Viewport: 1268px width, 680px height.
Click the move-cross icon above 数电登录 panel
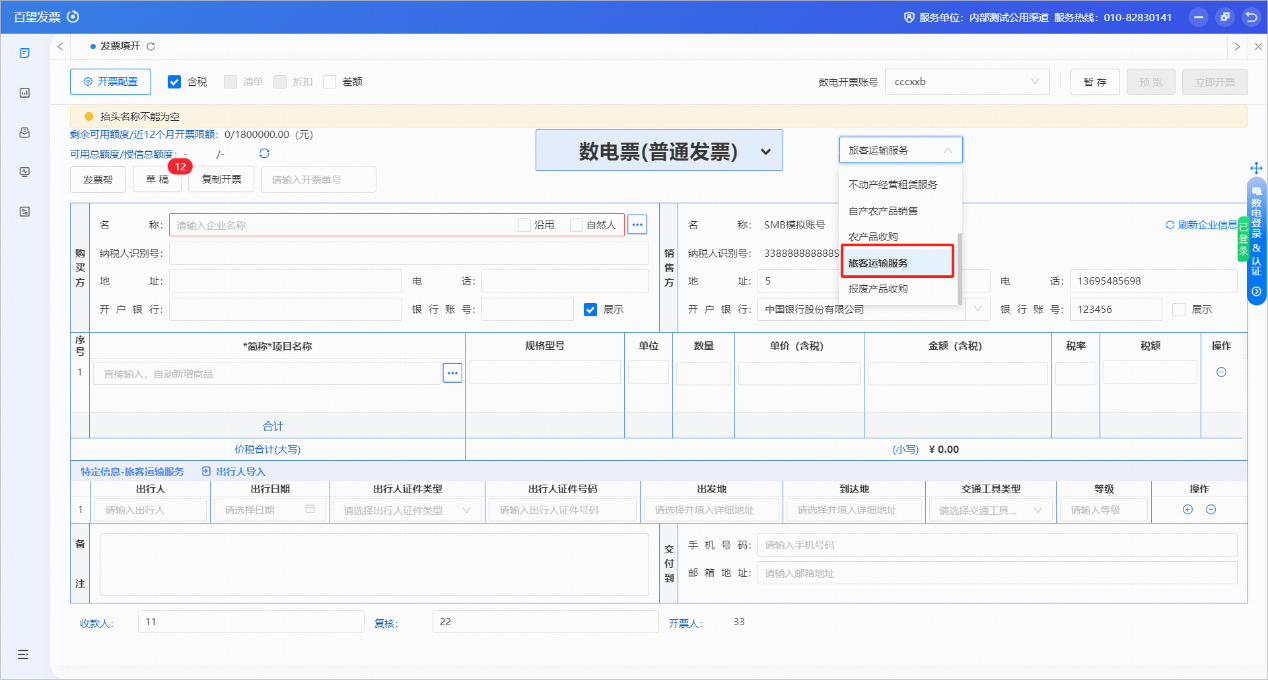click(1257, 168)
